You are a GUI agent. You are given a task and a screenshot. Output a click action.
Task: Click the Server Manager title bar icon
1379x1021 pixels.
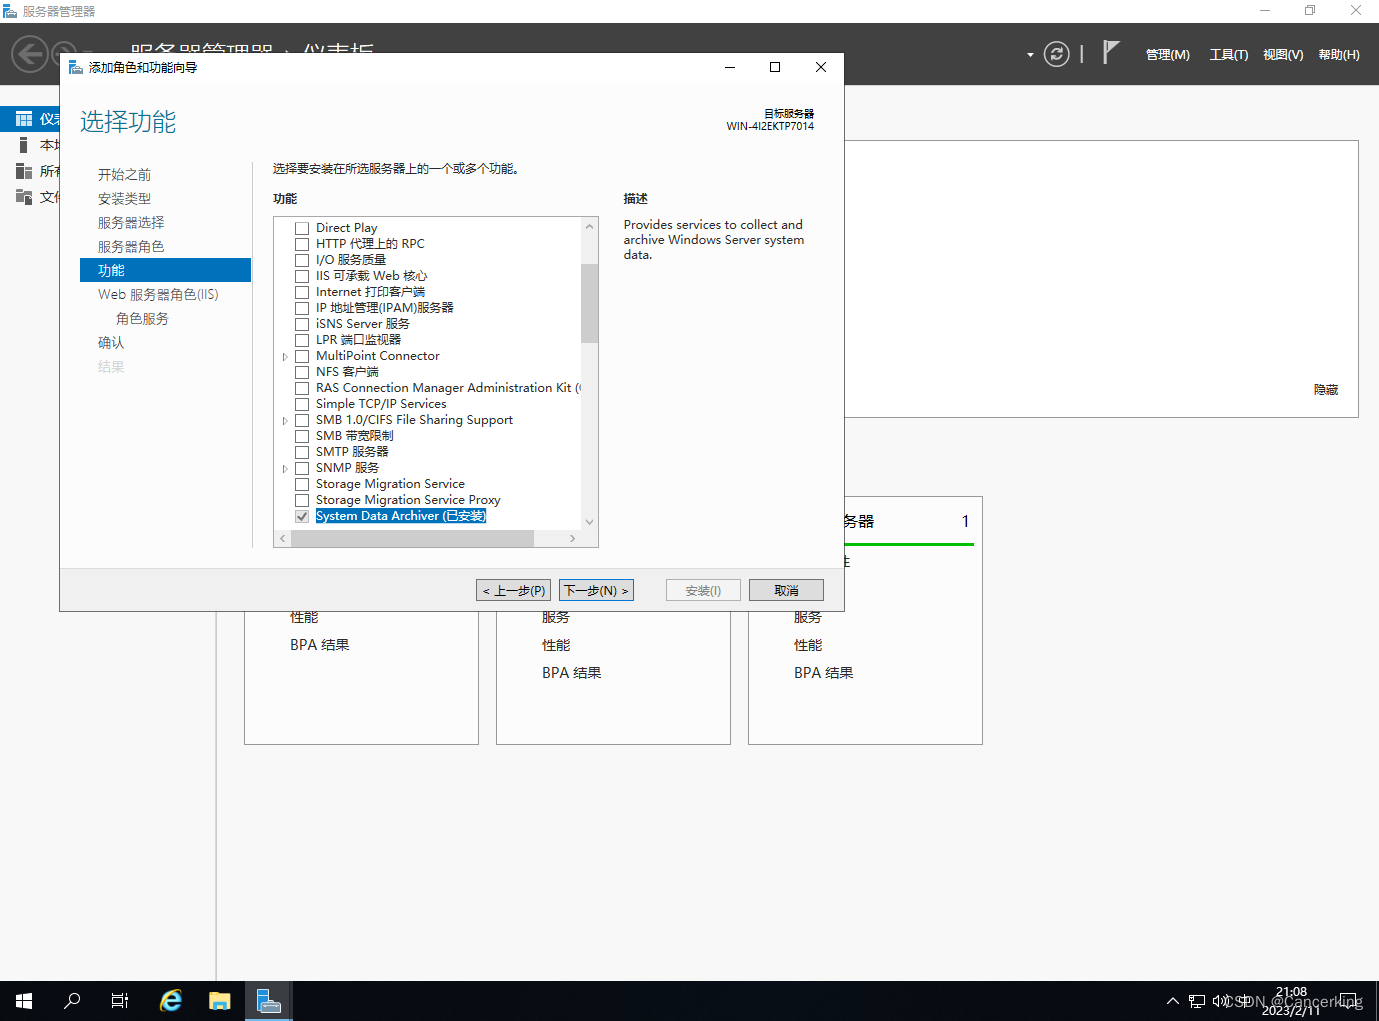[10, 11]
